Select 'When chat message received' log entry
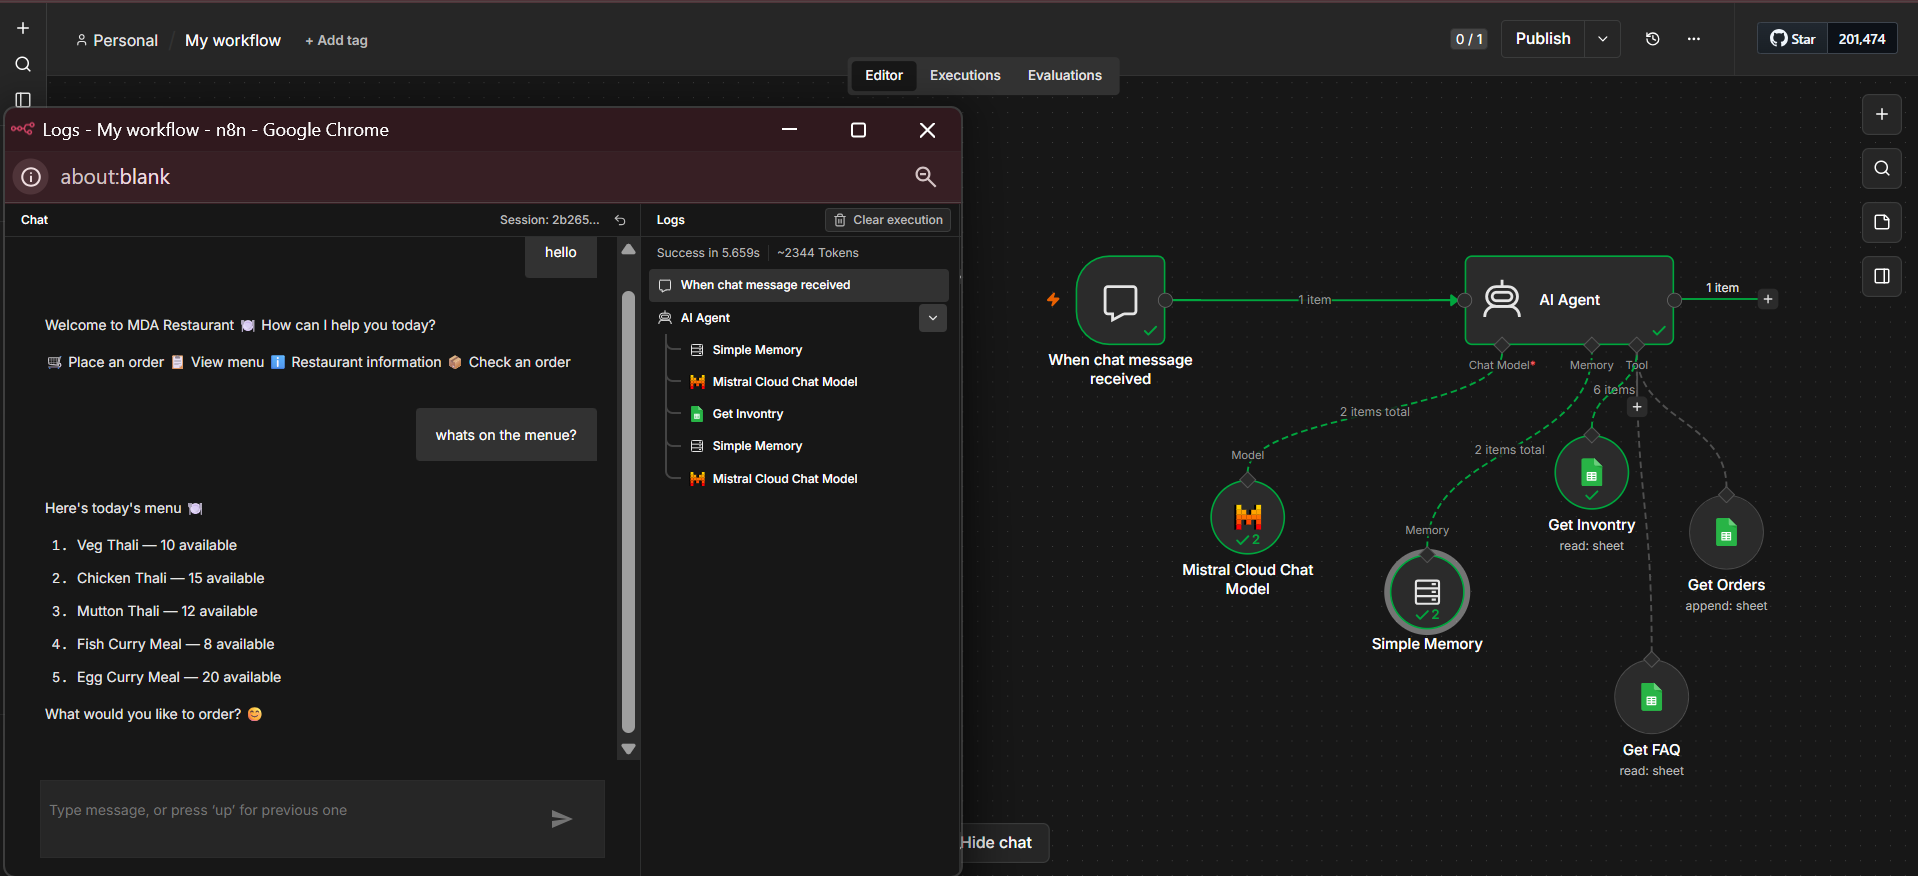The image size is (1918, 876). point(798,285)
